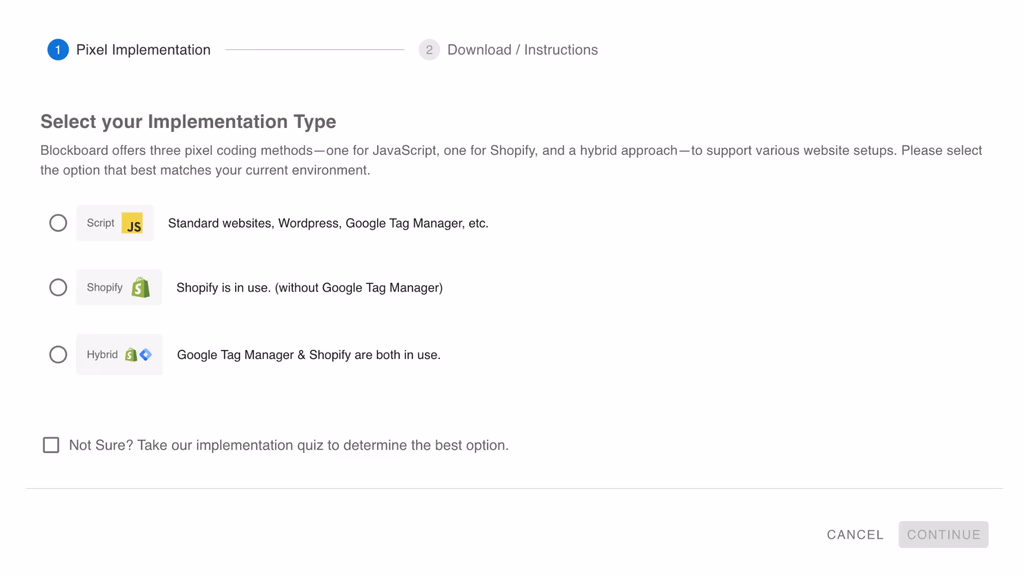The image size is (1024, 575).
Task: Click the 'Hybrid' badge label
Action: (103, 355)
